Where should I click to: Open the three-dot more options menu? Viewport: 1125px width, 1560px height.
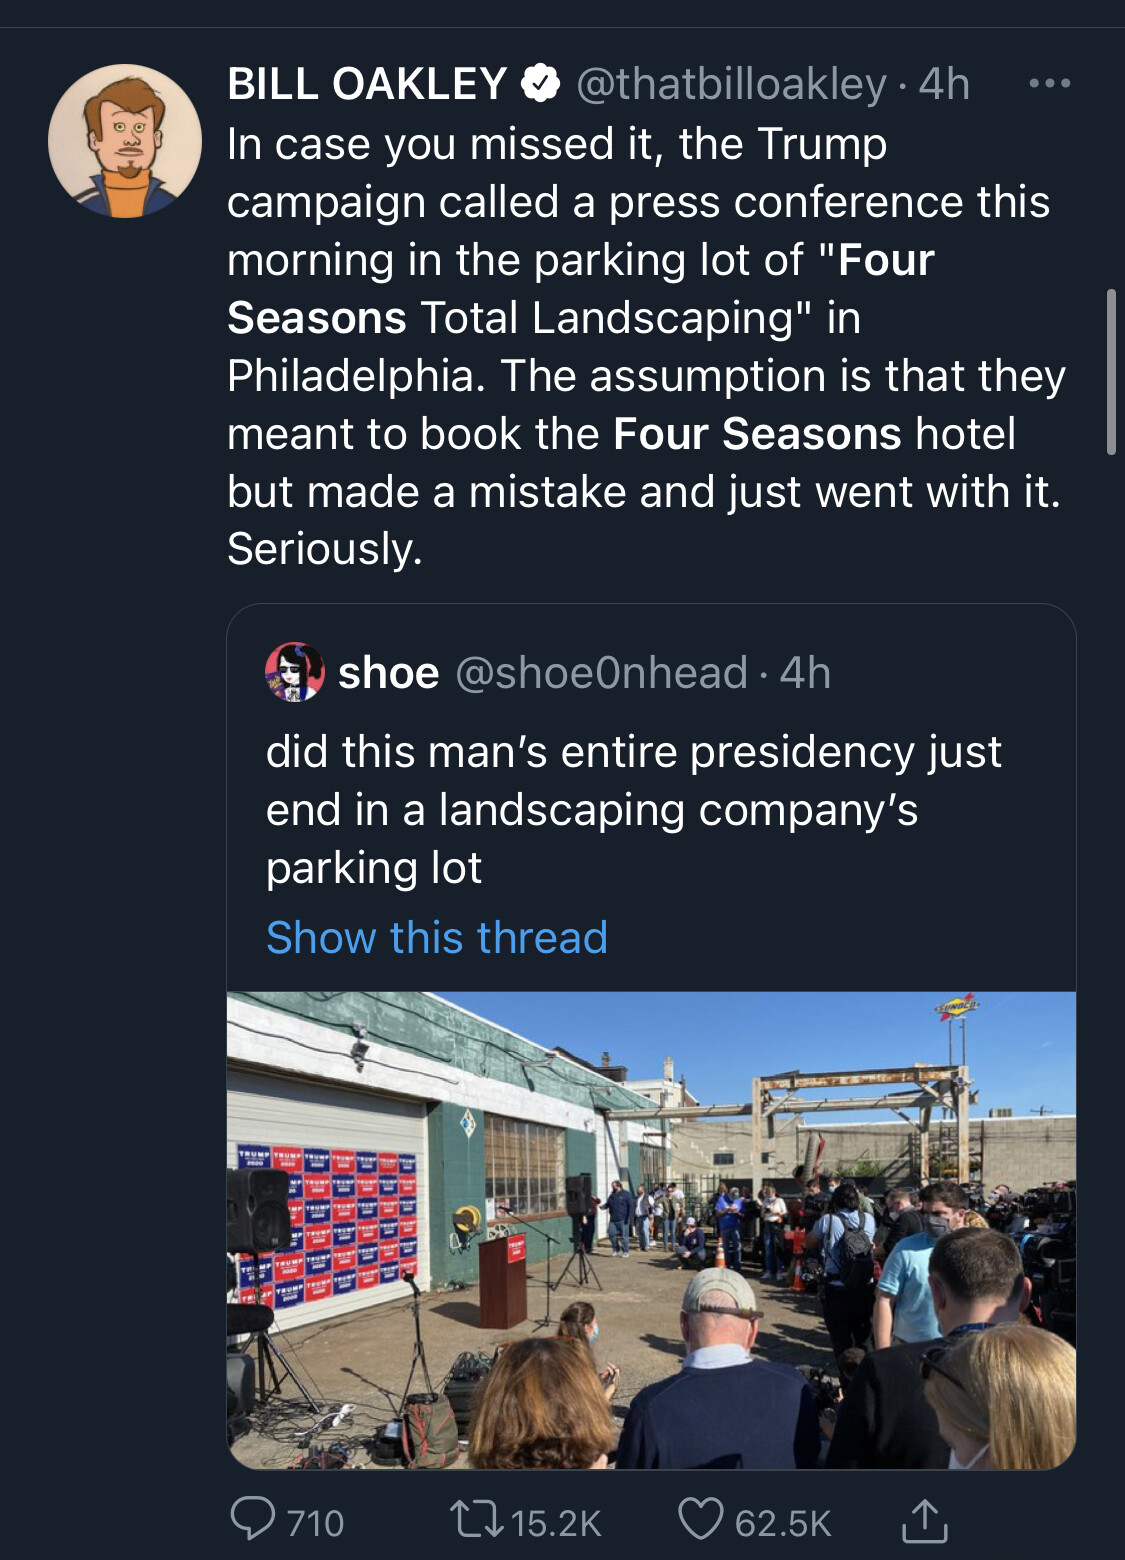[x=1050, y=84]
